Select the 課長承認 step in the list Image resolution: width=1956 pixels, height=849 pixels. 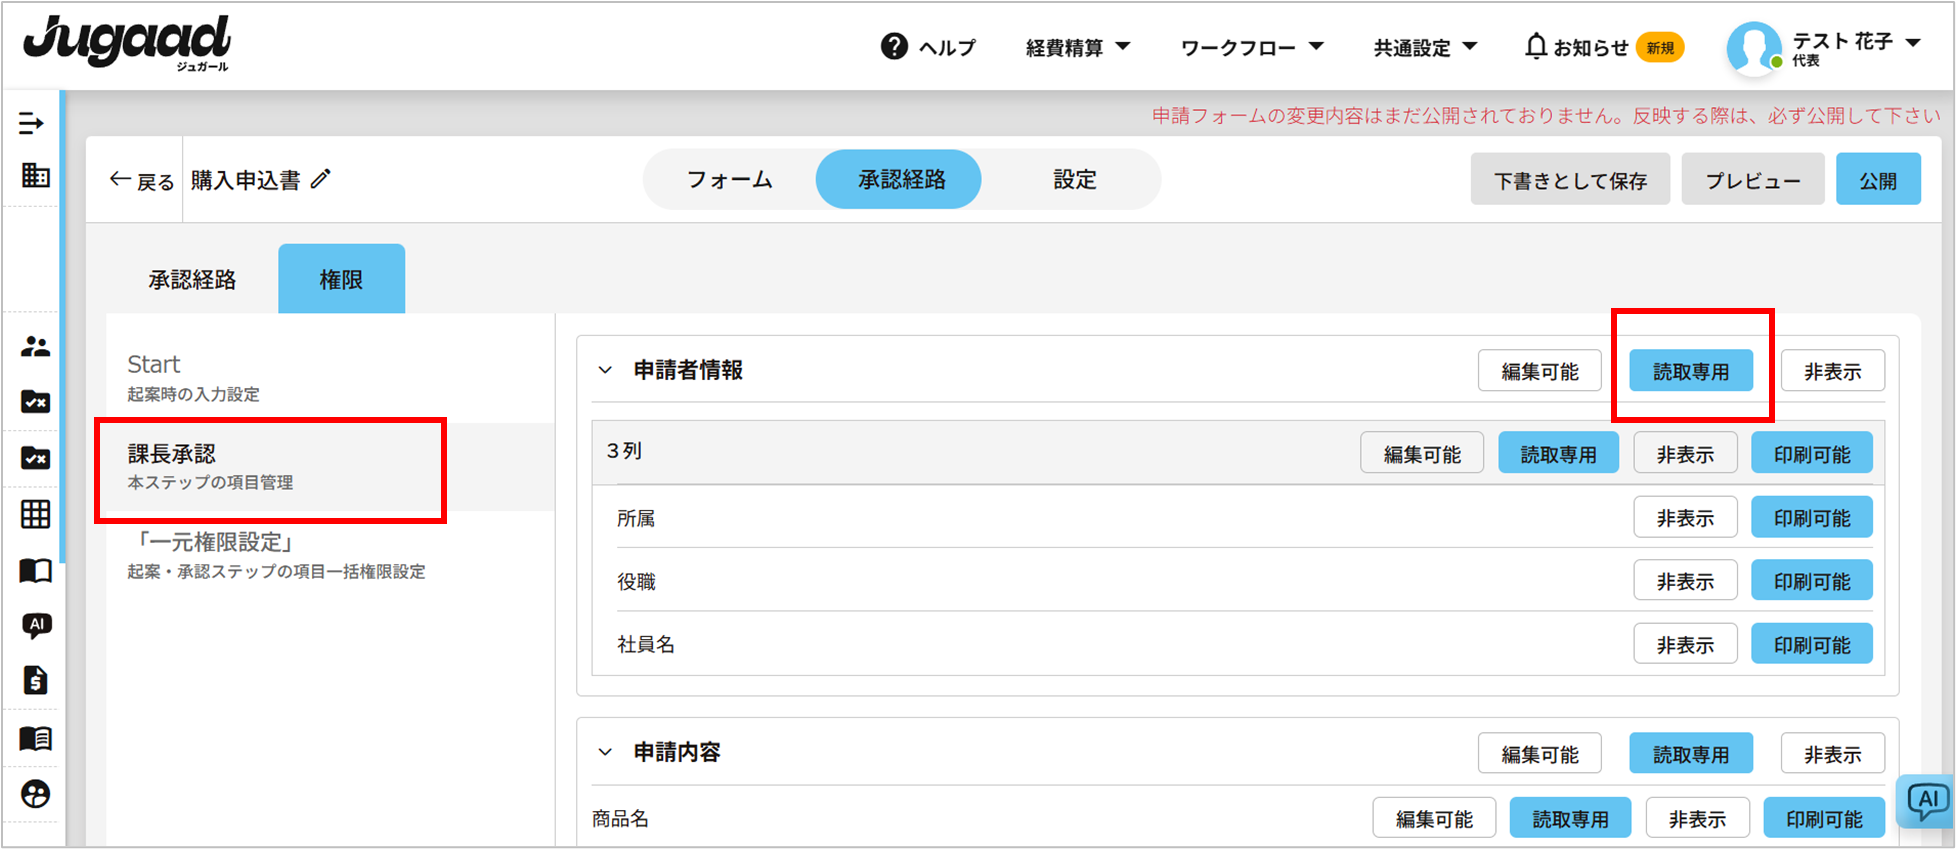pyautogui.click(x=270, y=466)
